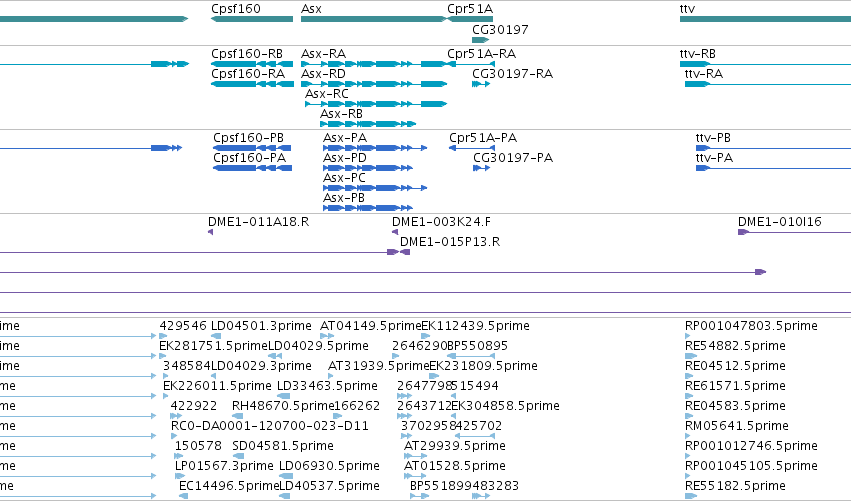
Task: Click the ttv gene label
Action: pos(687,9)
